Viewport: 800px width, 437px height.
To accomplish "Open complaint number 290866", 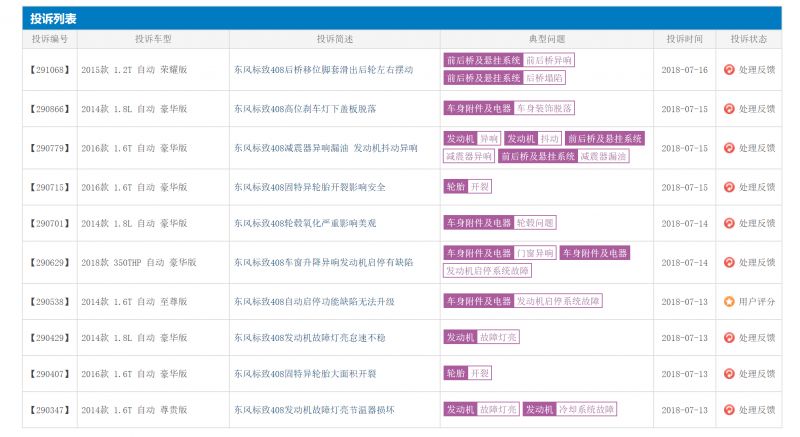I will pyautogui.click(x=49, y=109).
